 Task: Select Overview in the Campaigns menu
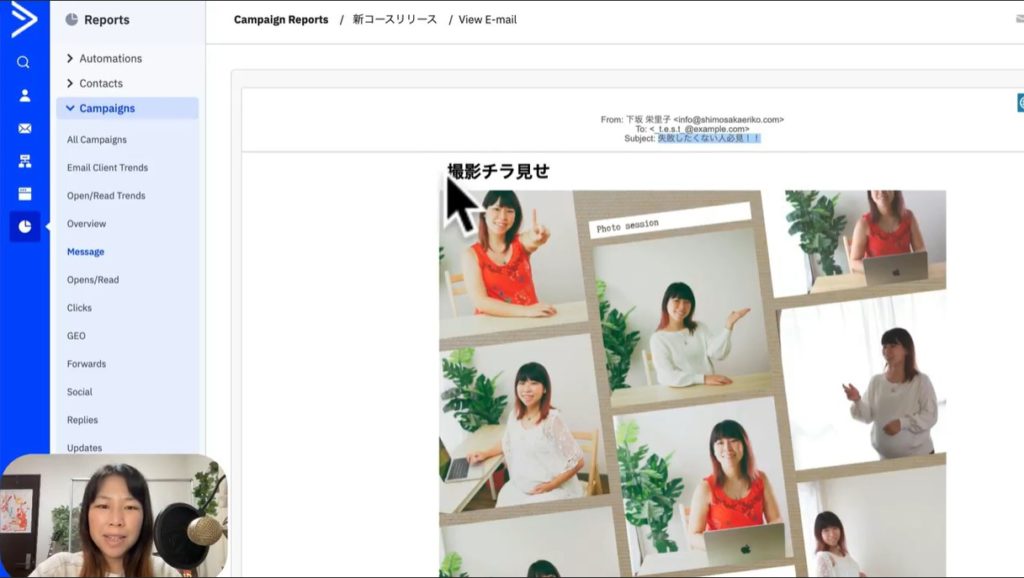pyautogui.click(x=86, y=224)
